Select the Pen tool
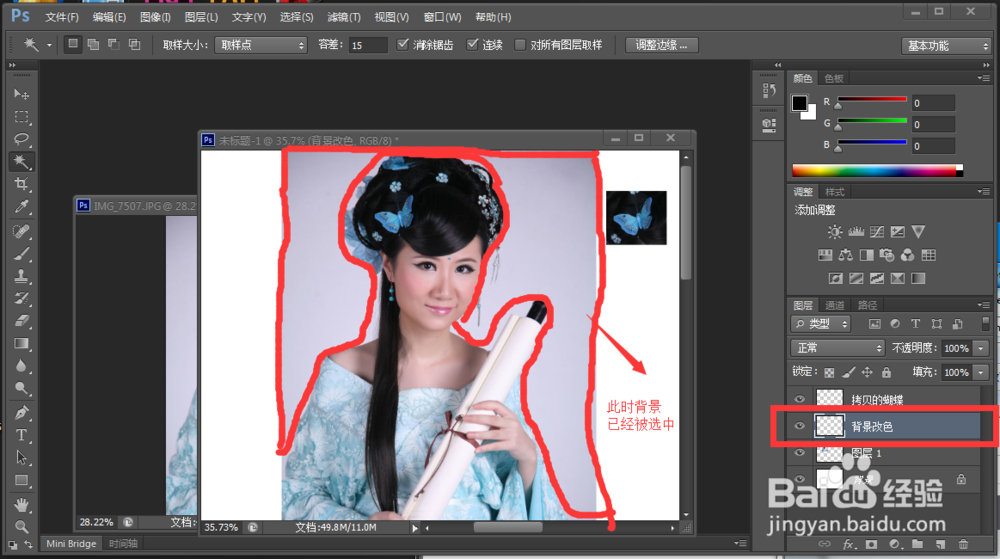The height and width of the screenshot is (559, 1000). pyautogui.click(x=21, y=412)
